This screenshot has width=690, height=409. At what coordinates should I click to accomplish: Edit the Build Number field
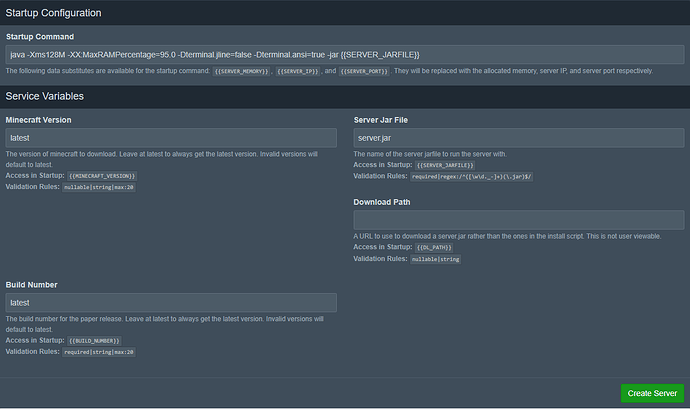pyautogui.click(x=171, y=303)
